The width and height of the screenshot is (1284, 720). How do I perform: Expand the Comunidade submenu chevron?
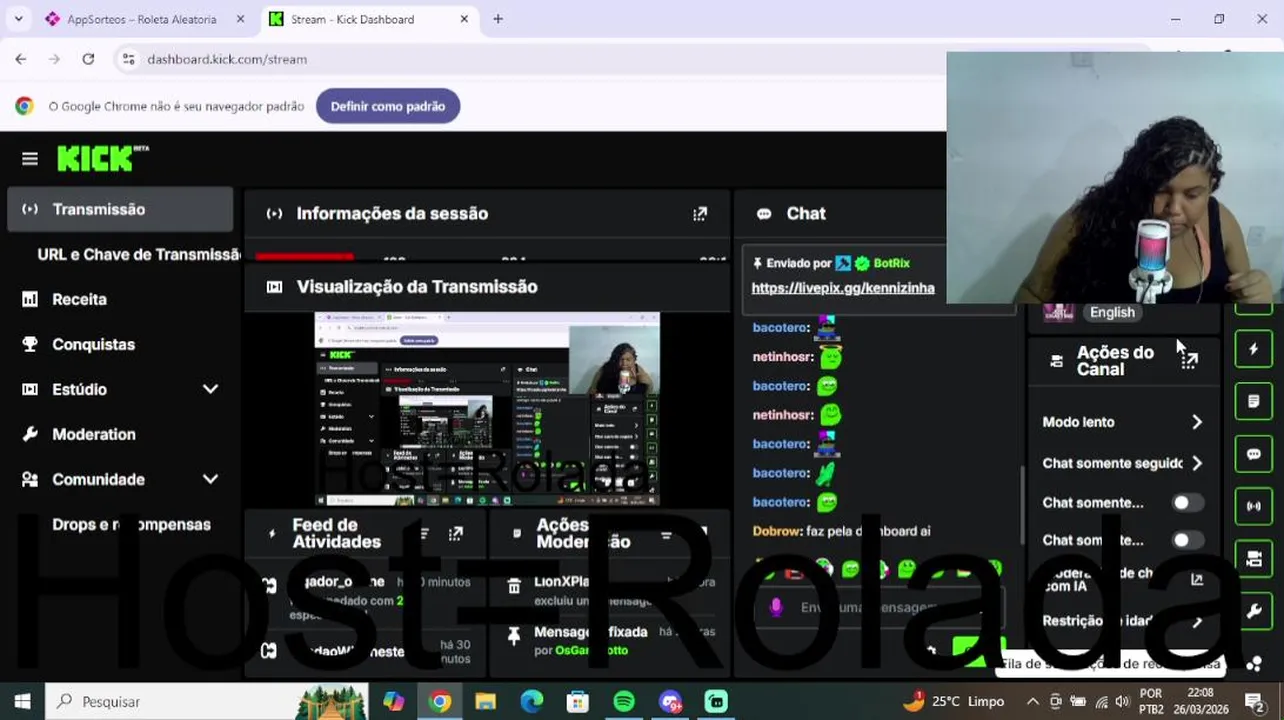210,479
